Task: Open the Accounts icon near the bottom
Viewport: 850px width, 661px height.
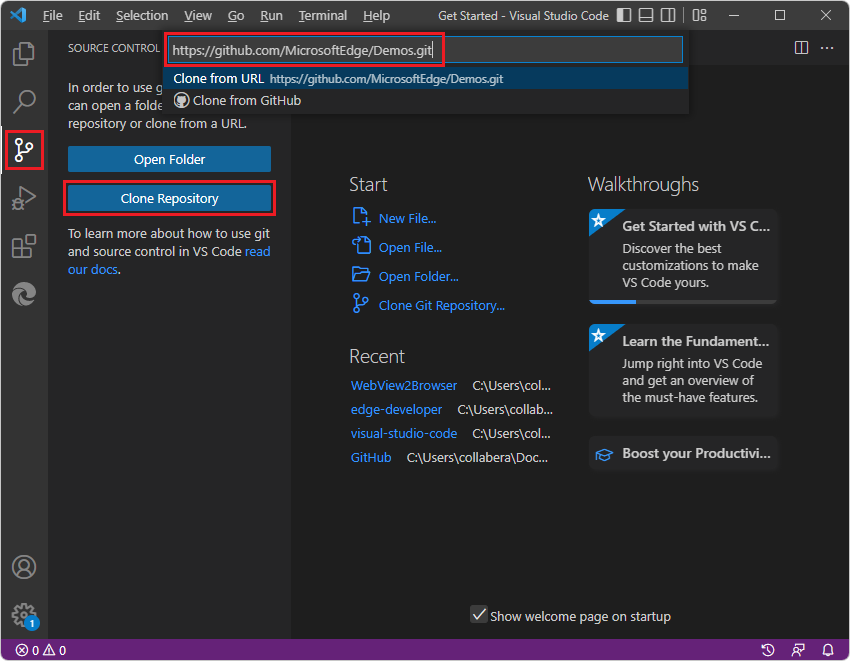Action: tap(23, 566)
